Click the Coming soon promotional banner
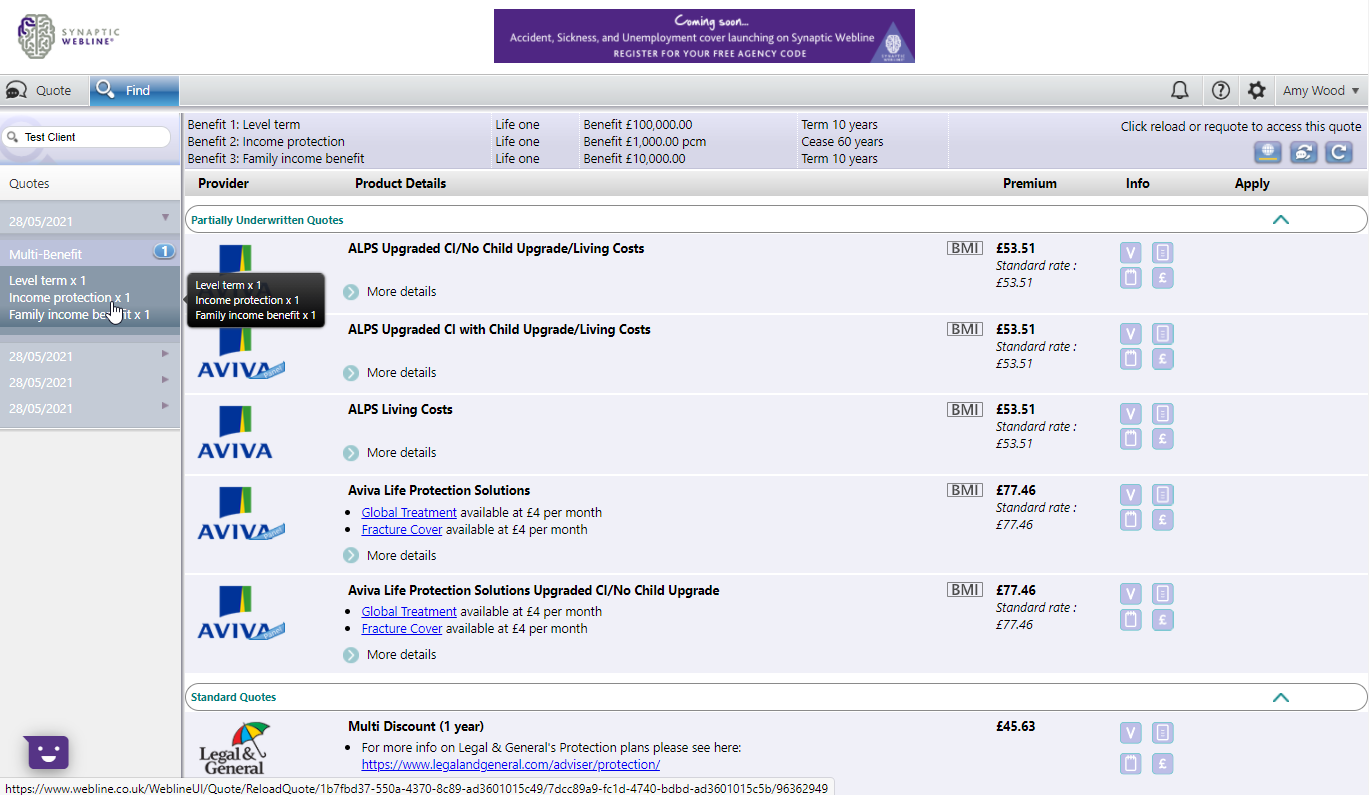 (x=704, y=36)
